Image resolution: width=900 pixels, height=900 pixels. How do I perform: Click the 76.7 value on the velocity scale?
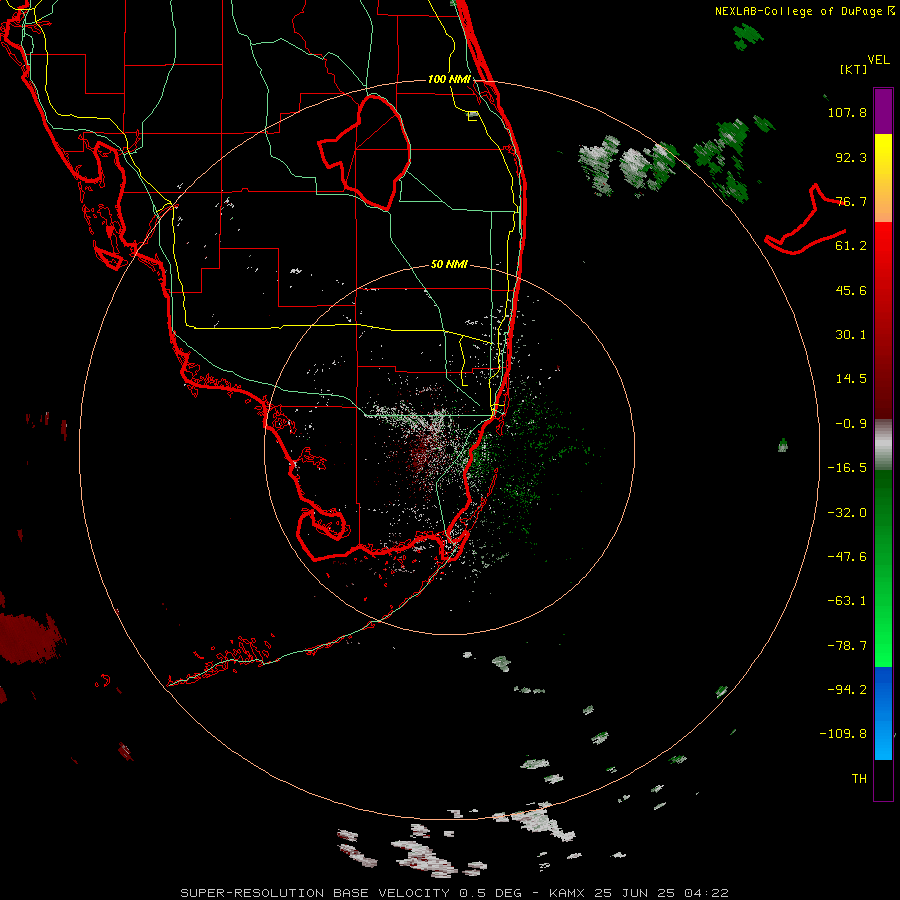point(851,201)
